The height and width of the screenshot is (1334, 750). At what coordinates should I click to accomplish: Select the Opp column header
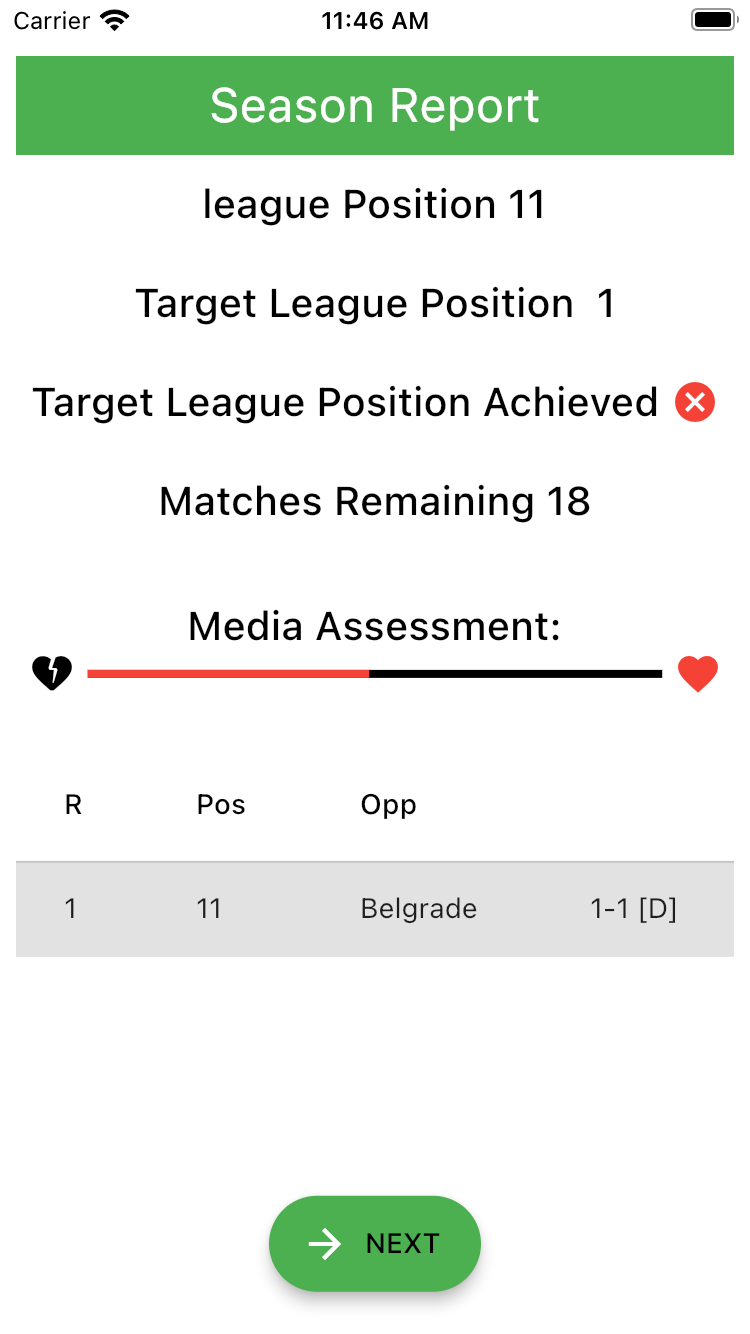click(389, 805)
